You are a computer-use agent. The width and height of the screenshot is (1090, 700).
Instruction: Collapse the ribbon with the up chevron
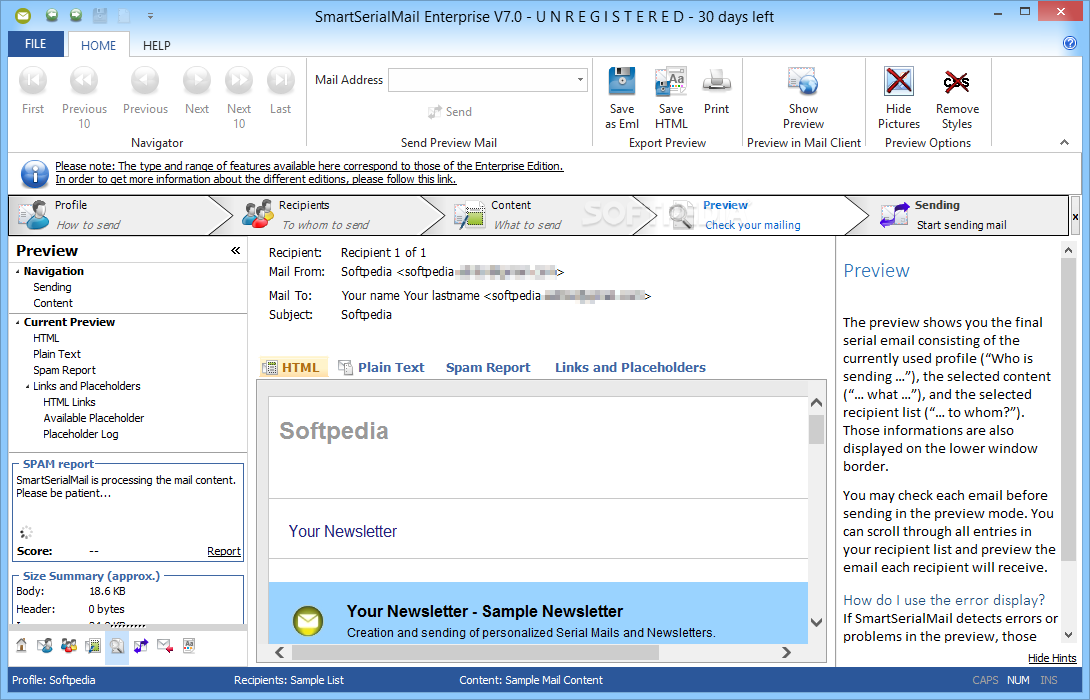(1064, 143)
